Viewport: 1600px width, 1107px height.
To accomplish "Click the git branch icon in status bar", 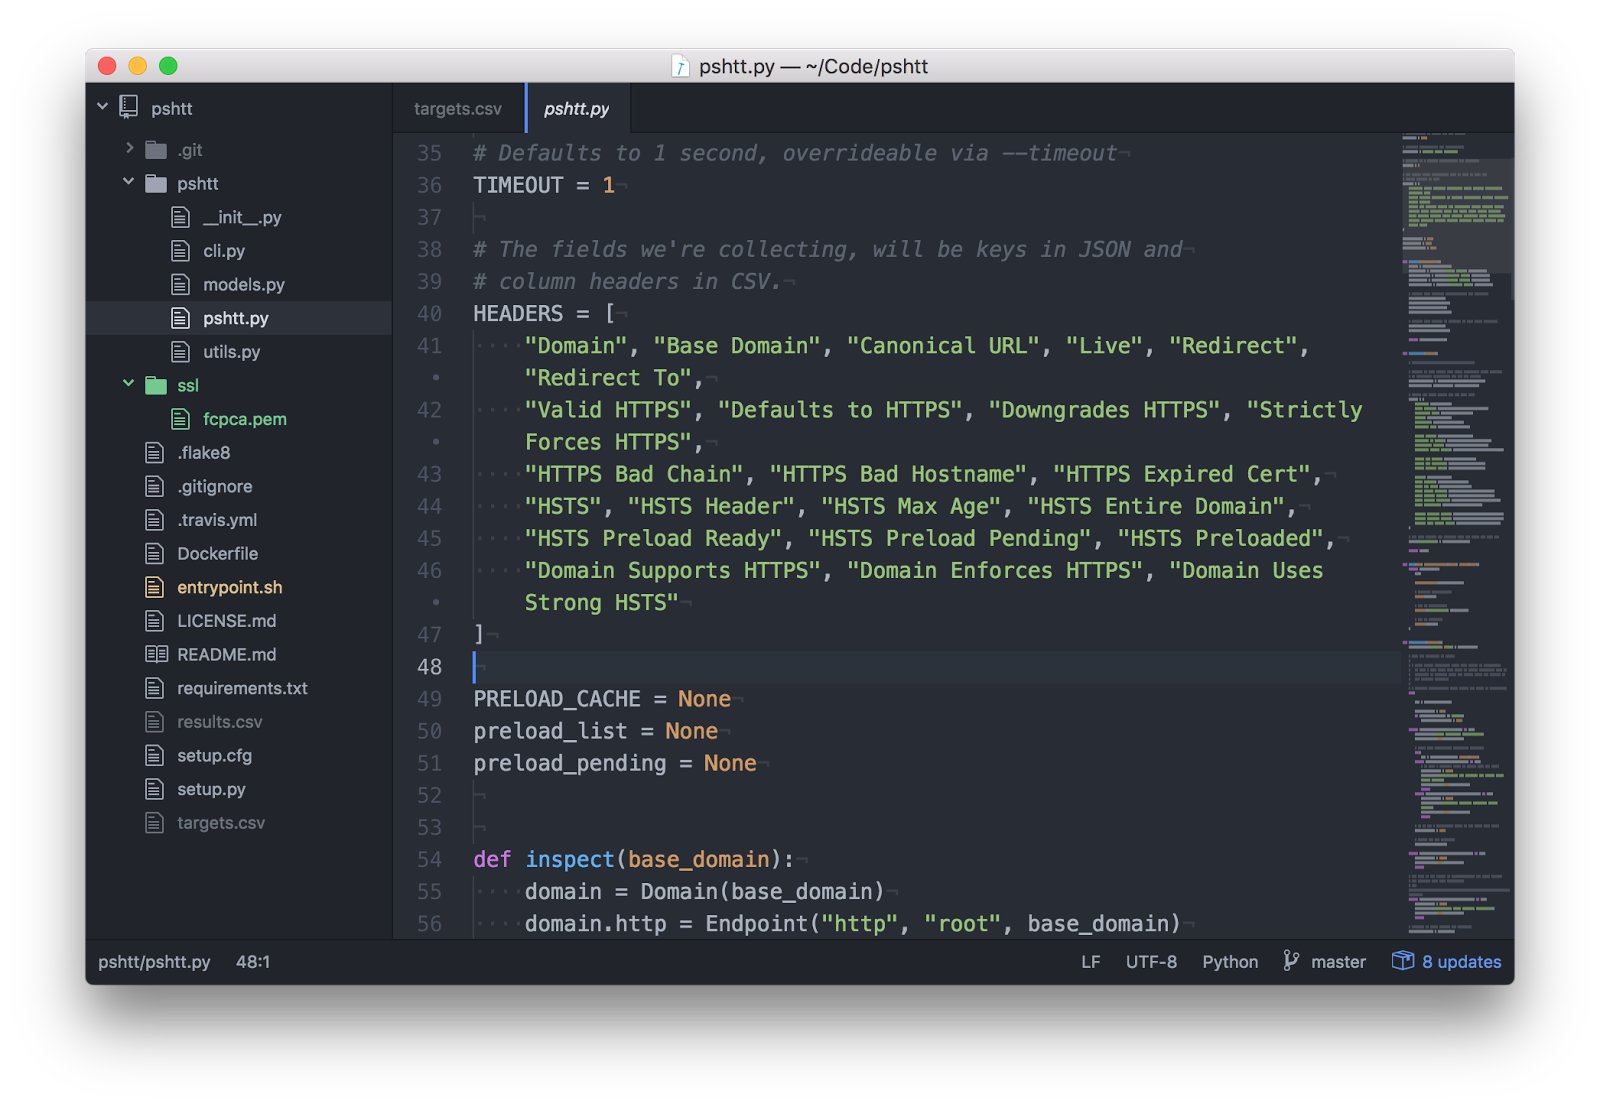I will pyautogui.click(x=1291, y=961).
